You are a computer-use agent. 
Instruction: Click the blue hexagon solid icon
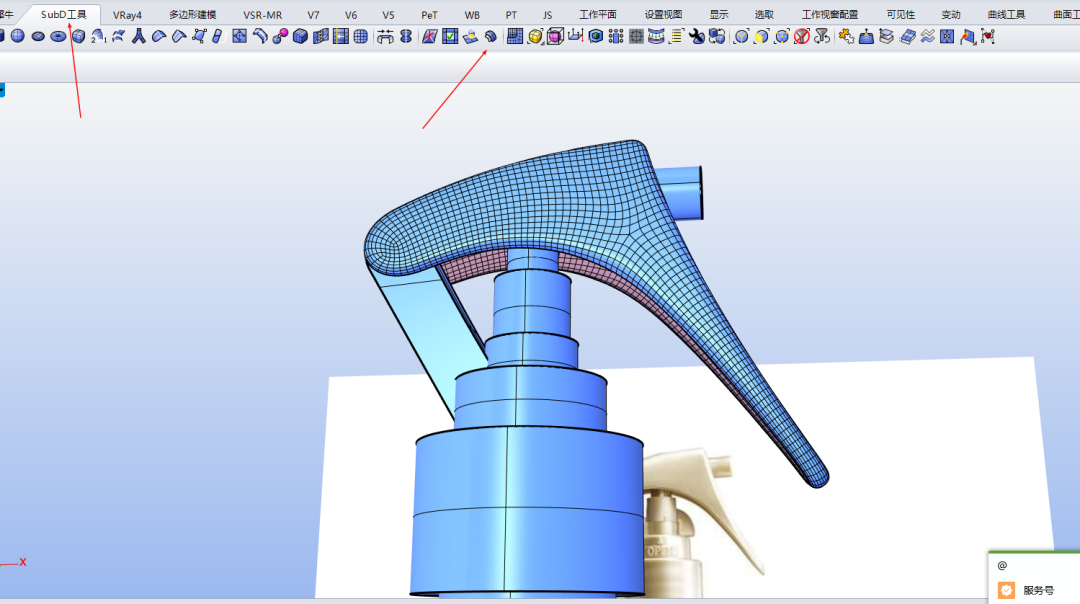[x=596, y=37]
